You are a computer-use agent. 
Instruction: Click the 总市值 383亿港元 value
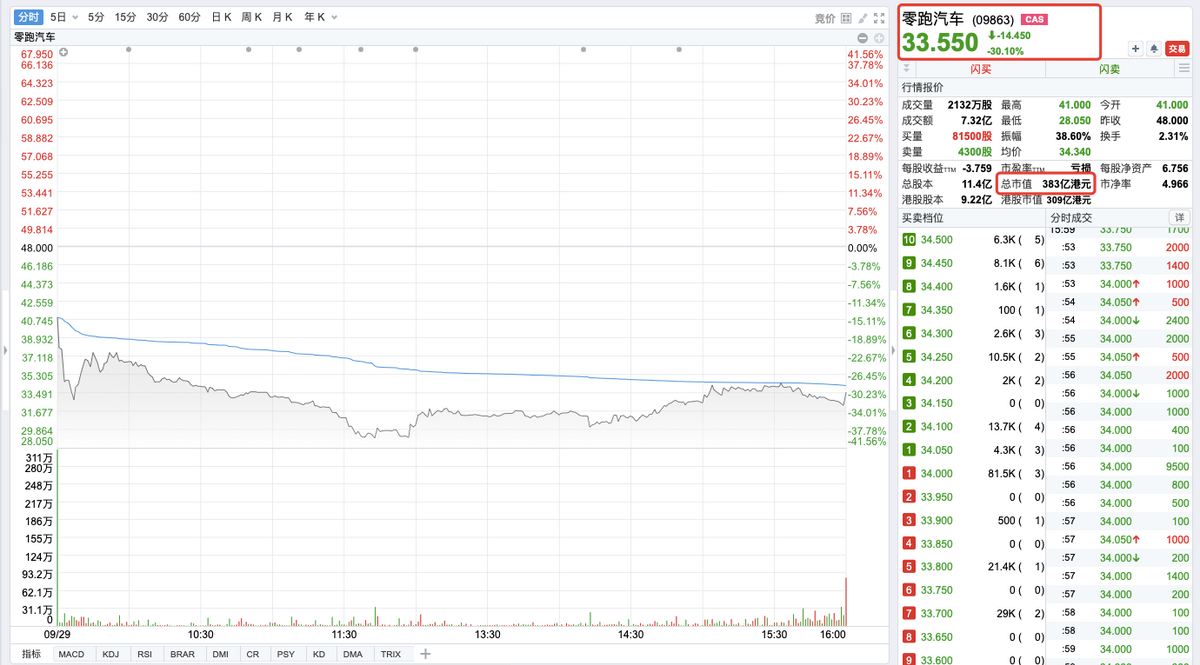(x=1067, y=184)
